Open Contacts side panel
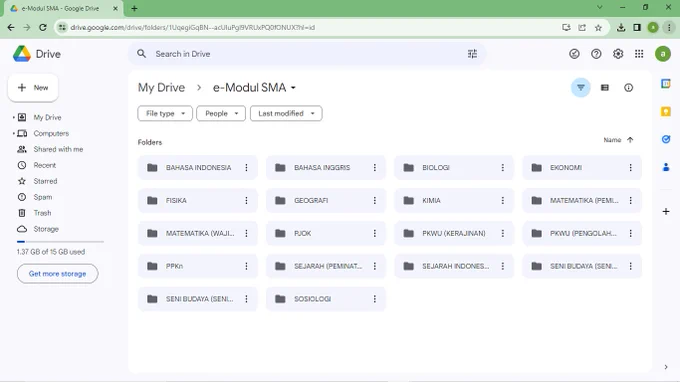The height and width of the screenshot is (382, 680). pos(666,167)
